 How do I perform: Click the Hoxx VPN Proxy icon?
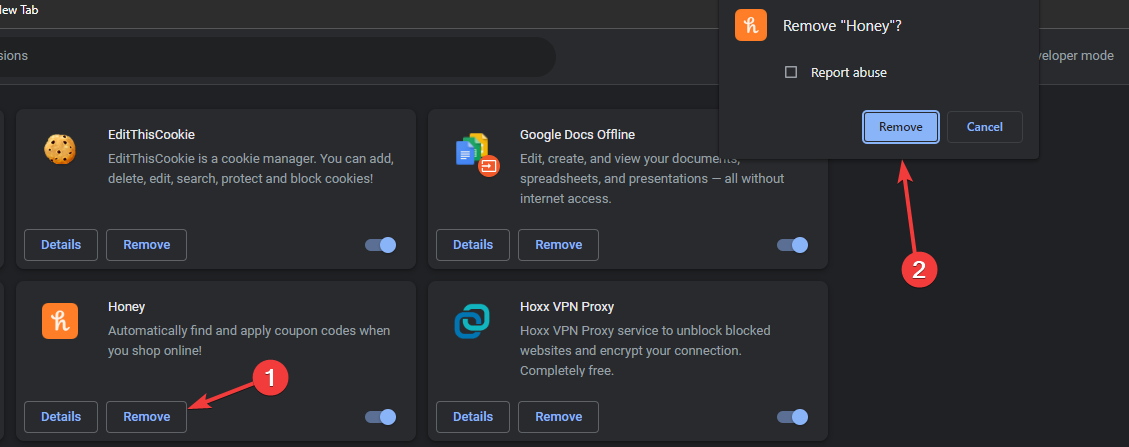472,321
